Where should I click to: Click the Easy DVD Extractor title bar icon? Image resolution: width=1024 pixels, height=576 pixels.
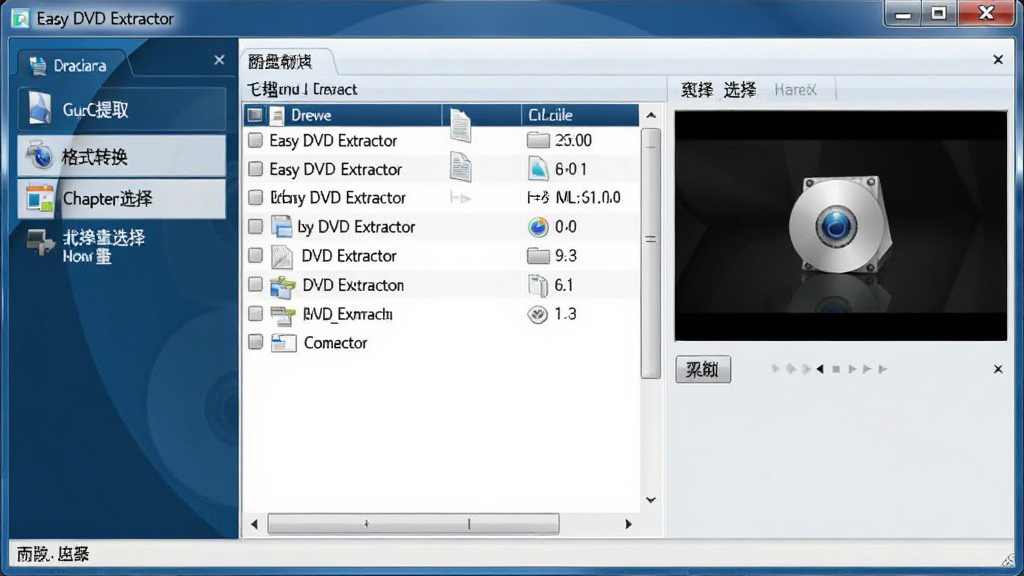[x=20, y=18]
